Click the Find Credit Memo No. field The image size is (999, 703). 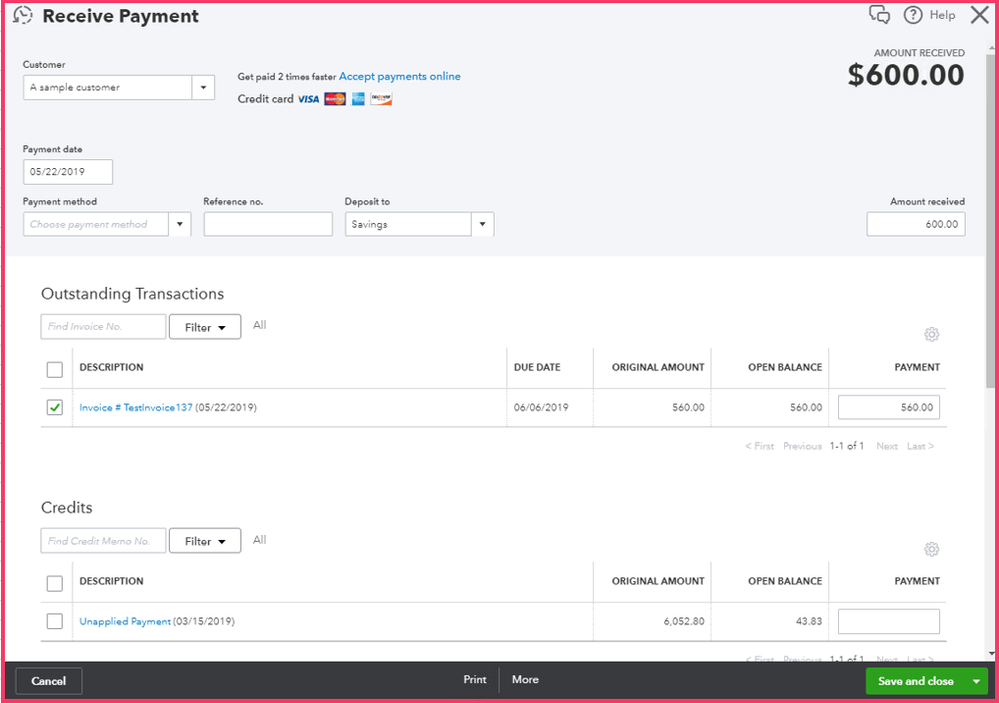click(103, 540)
